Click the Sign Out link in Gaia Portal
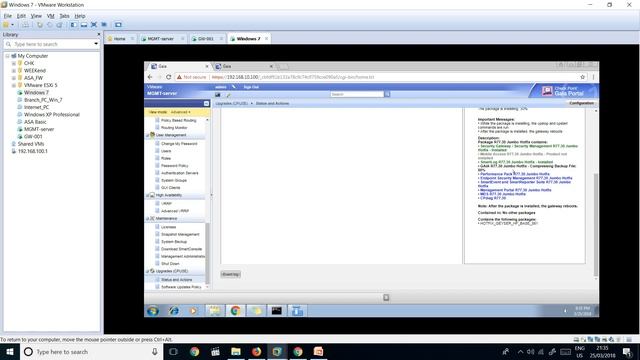640x360 pixels. click(x=251, y=87)
